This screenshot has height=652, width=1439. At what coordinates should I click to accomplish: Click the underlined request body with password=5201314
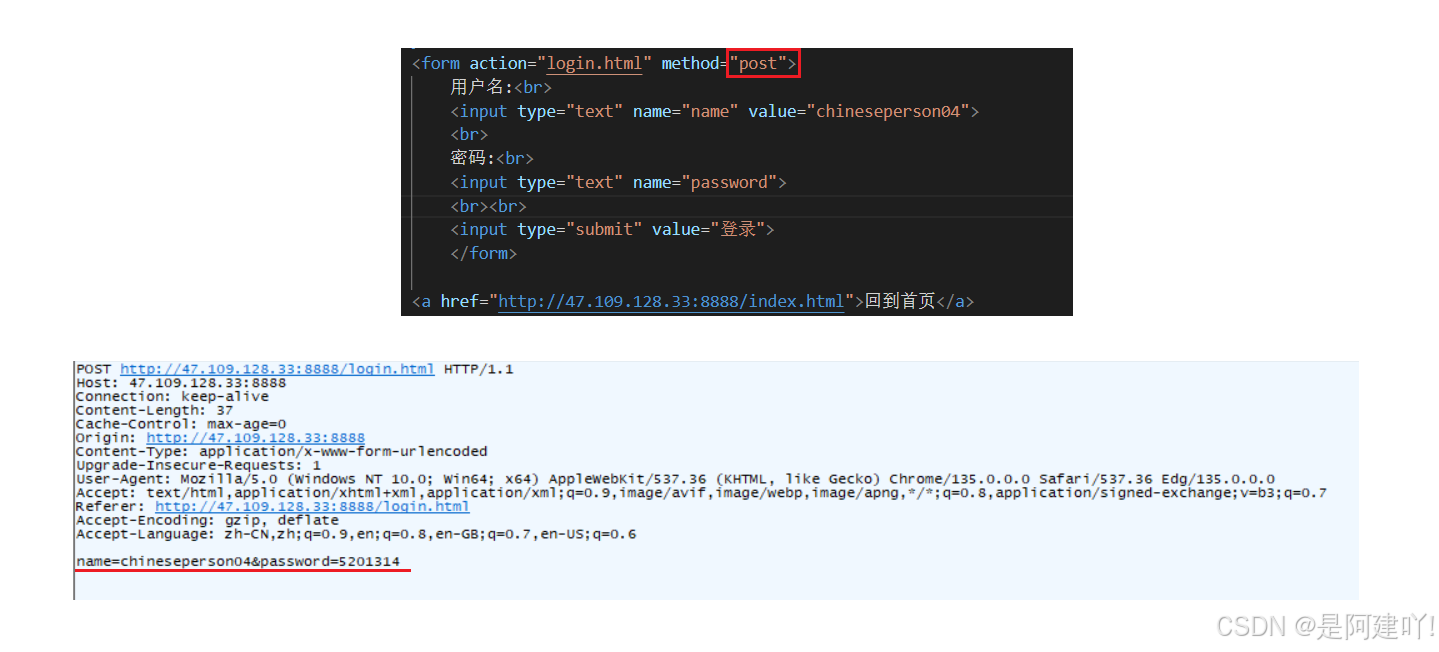[x=238, y=562]
